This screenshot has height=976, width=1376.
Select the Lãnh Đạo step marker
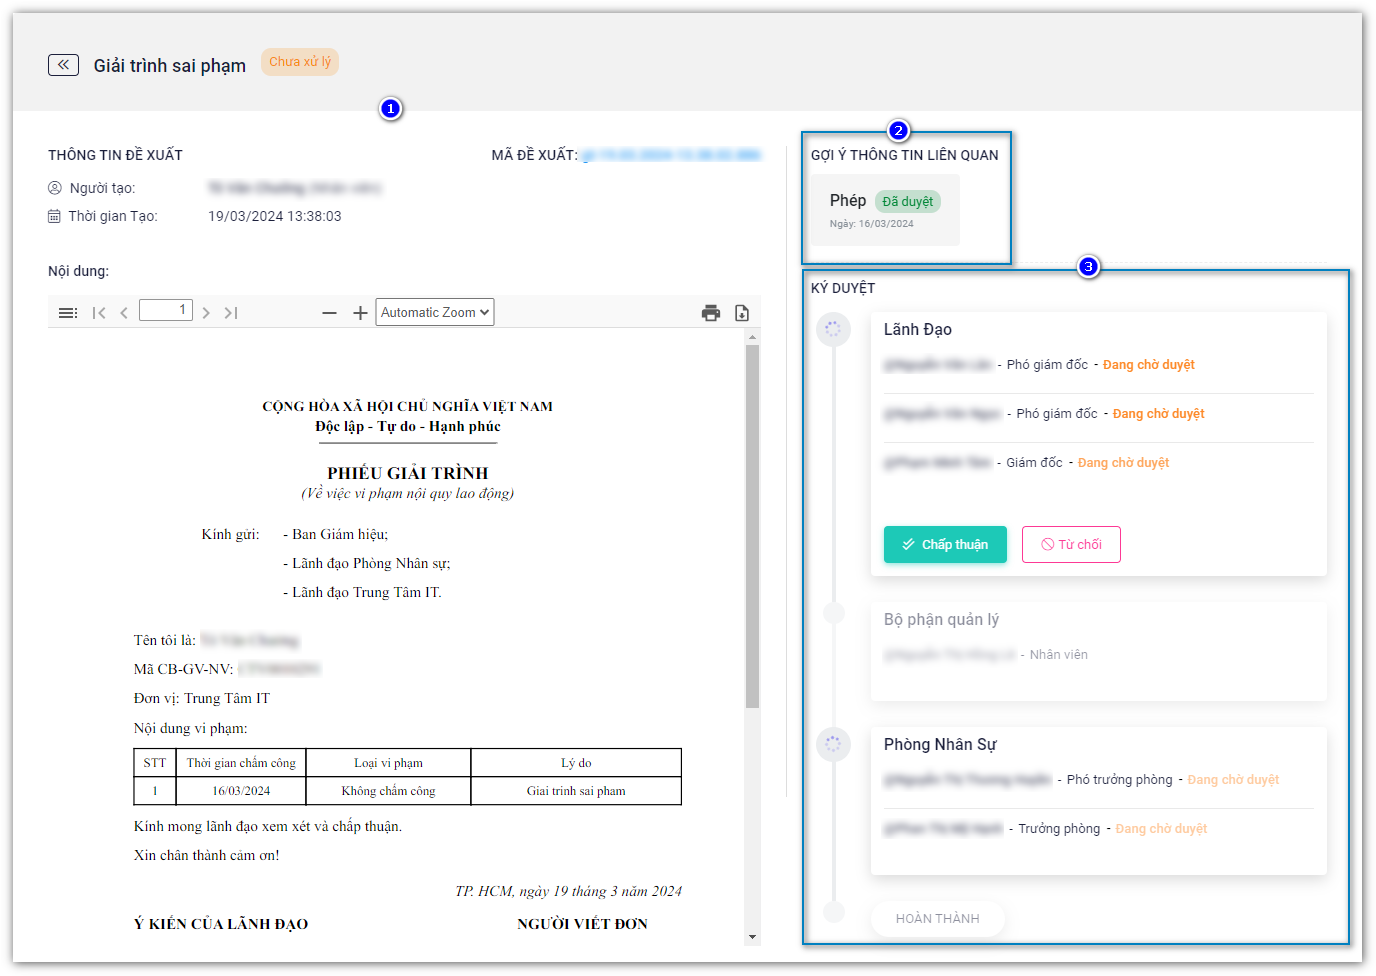833,329
